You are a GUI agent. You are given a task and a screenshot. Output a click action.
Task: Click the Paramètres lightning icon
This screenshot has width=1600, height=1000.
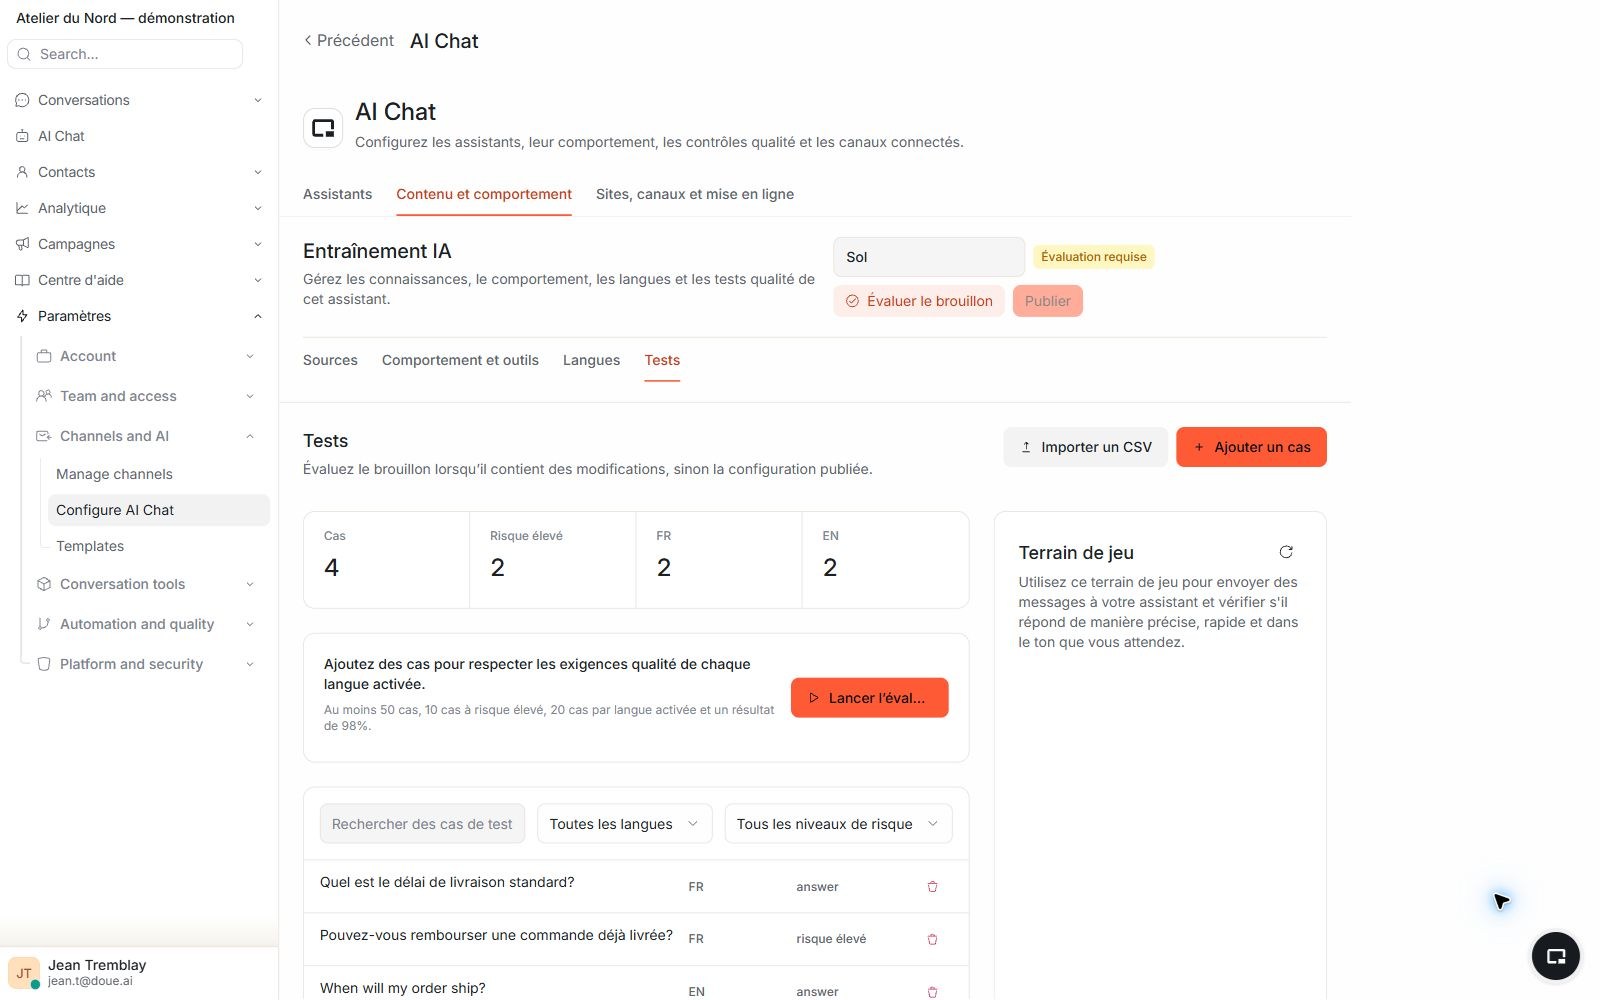point(22,316)
